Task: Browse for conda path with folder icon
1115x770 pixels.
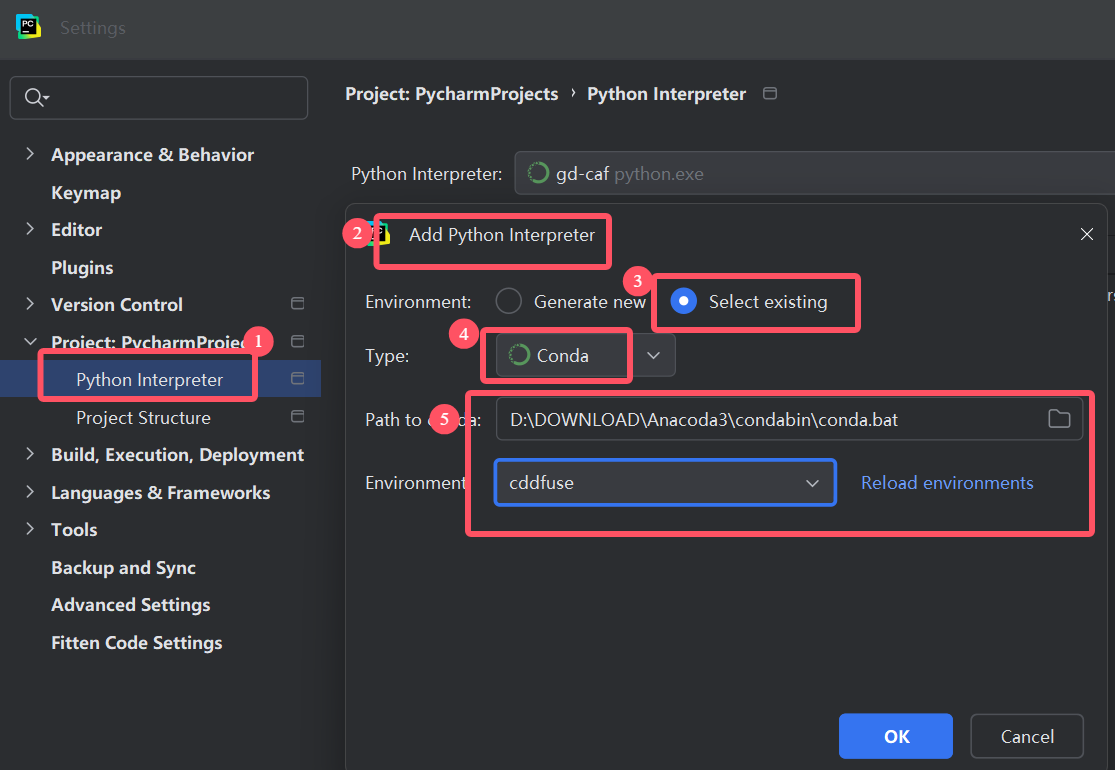Action: click(x=1059, y=419)
